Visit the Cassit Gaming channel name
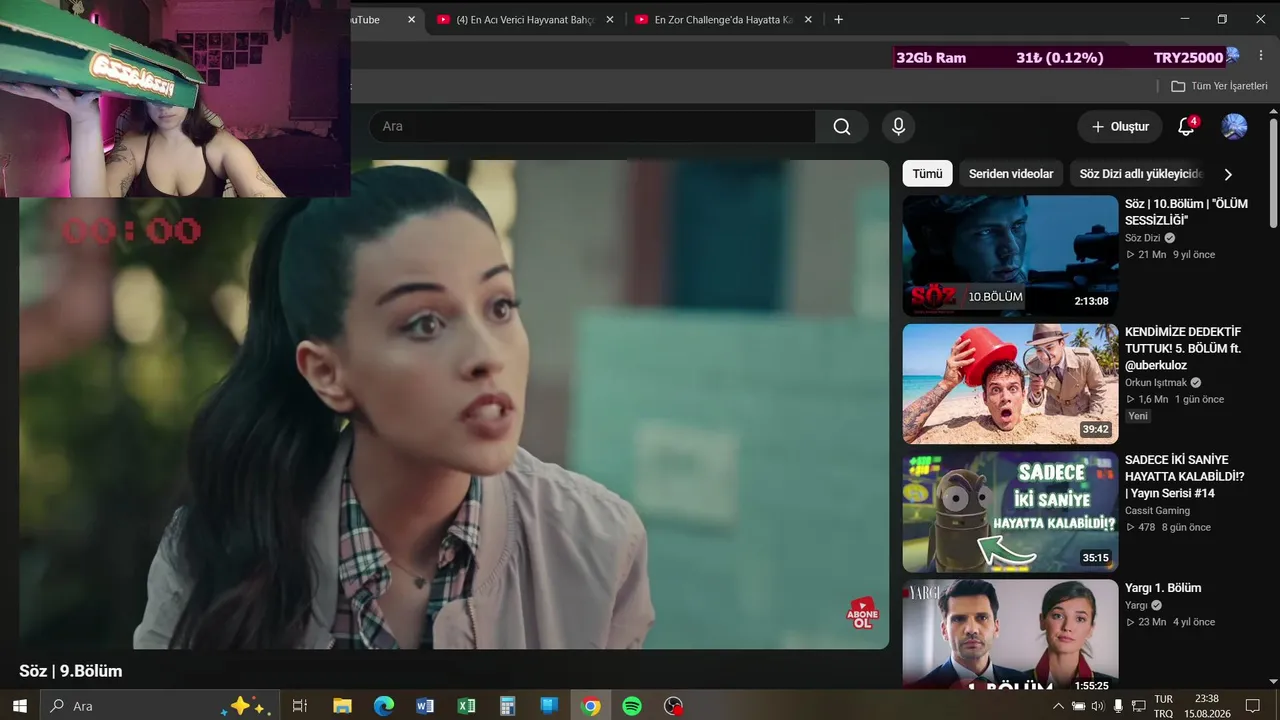Screen dimensions: 1280x720 click(x=1157, y=510)
